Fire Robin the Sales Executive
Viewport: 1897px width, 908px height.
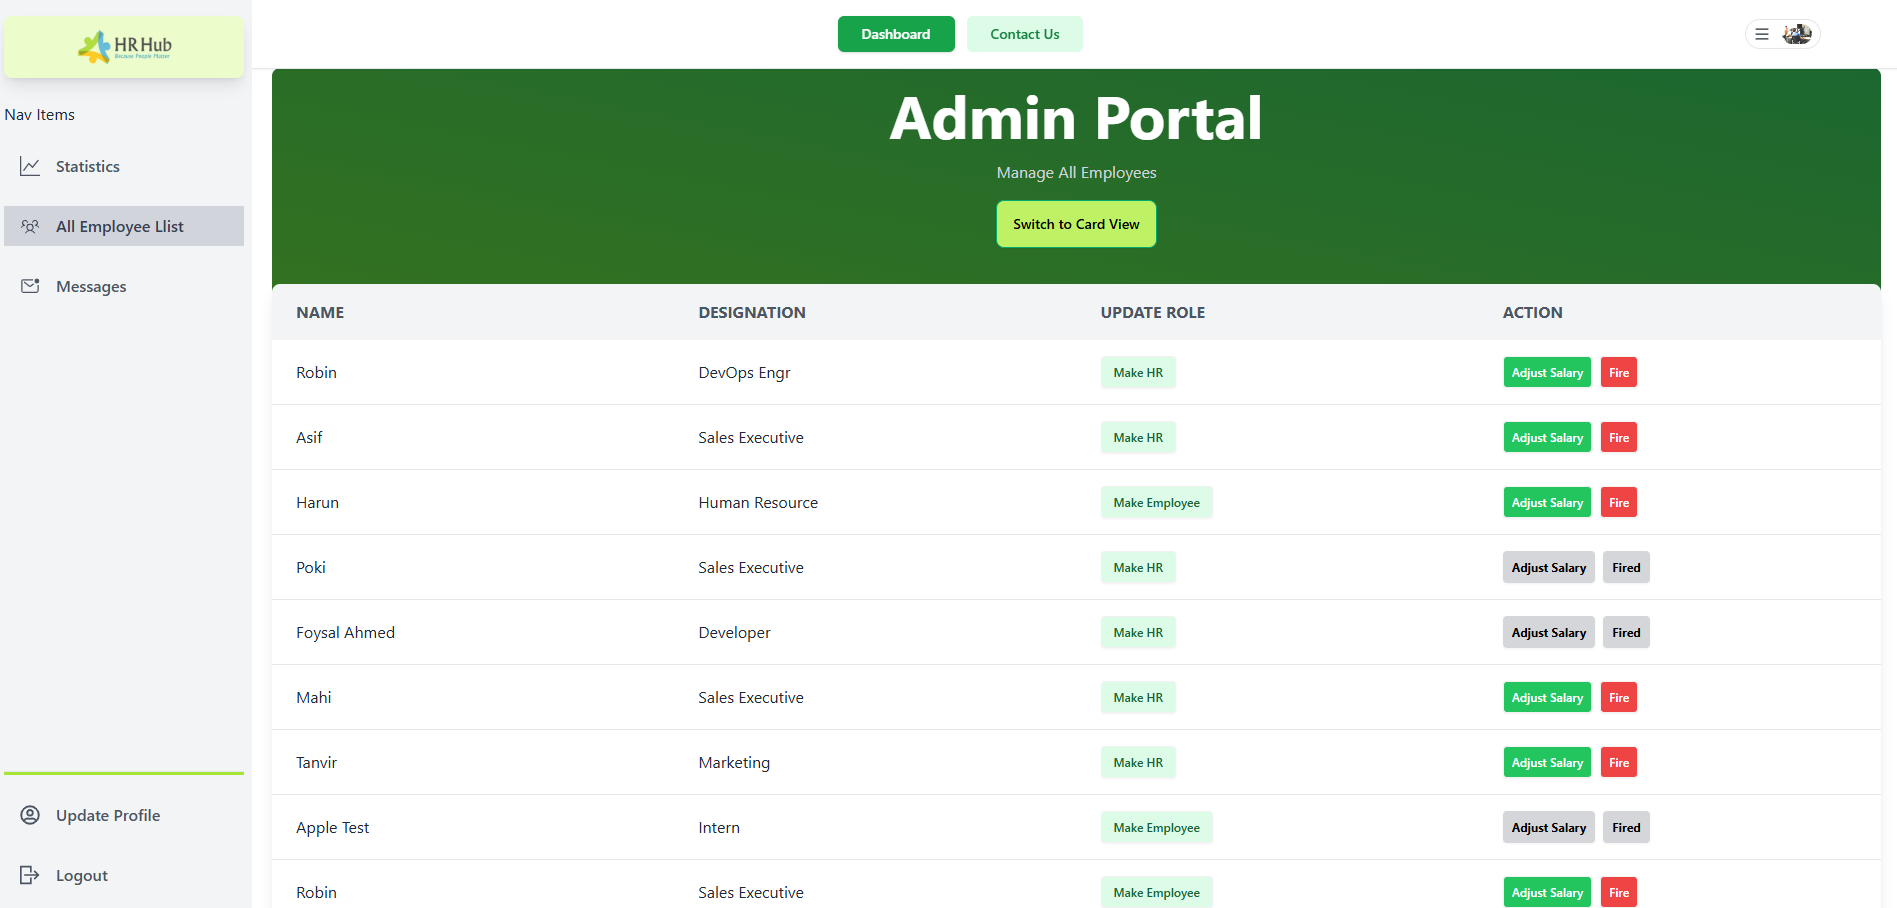click(x=1619, y=892)
